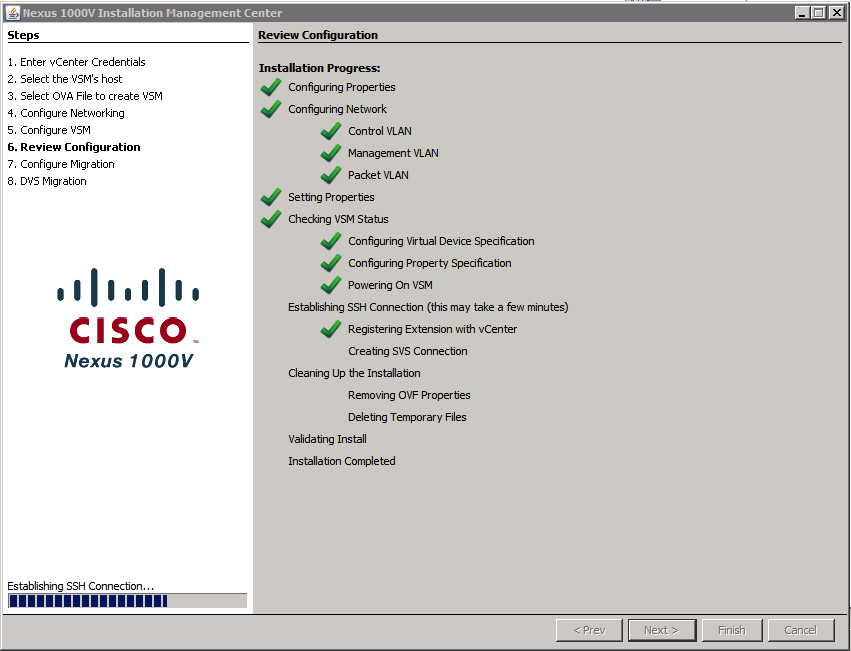Click the SSH connection progress bar
The height and width of the screenshot is (651, 851).
click(127, 601)
